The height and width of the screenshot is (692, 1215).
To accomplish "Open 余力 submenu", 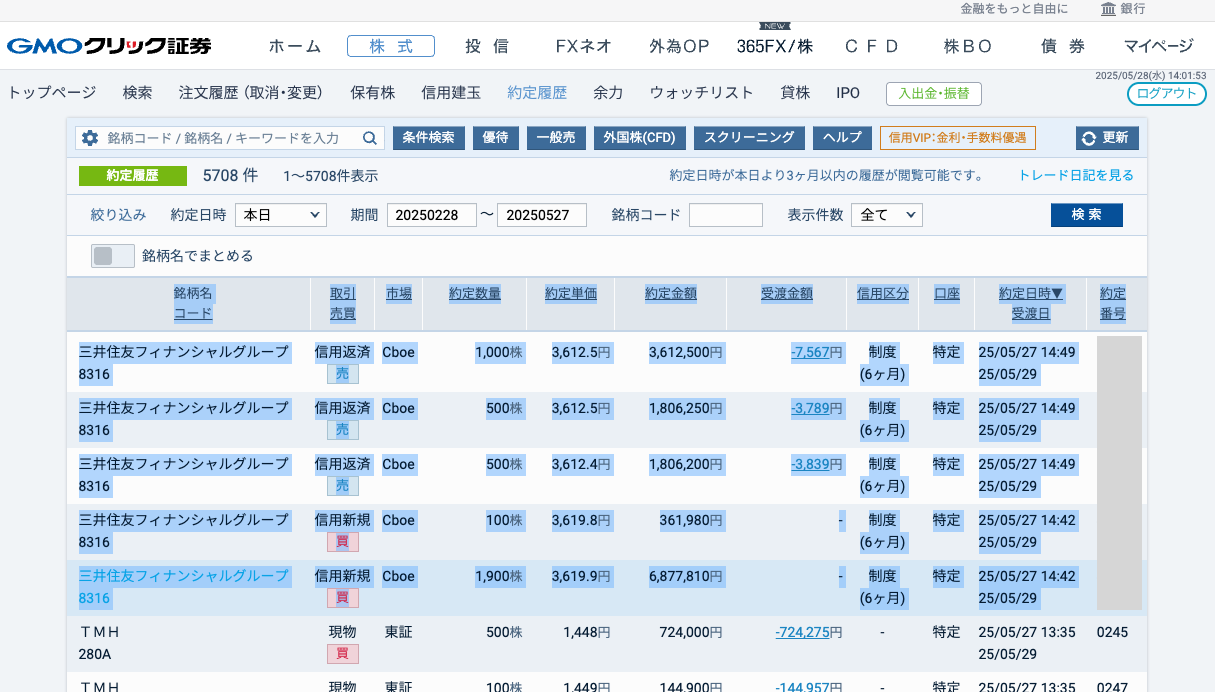I will coord(608,93).
